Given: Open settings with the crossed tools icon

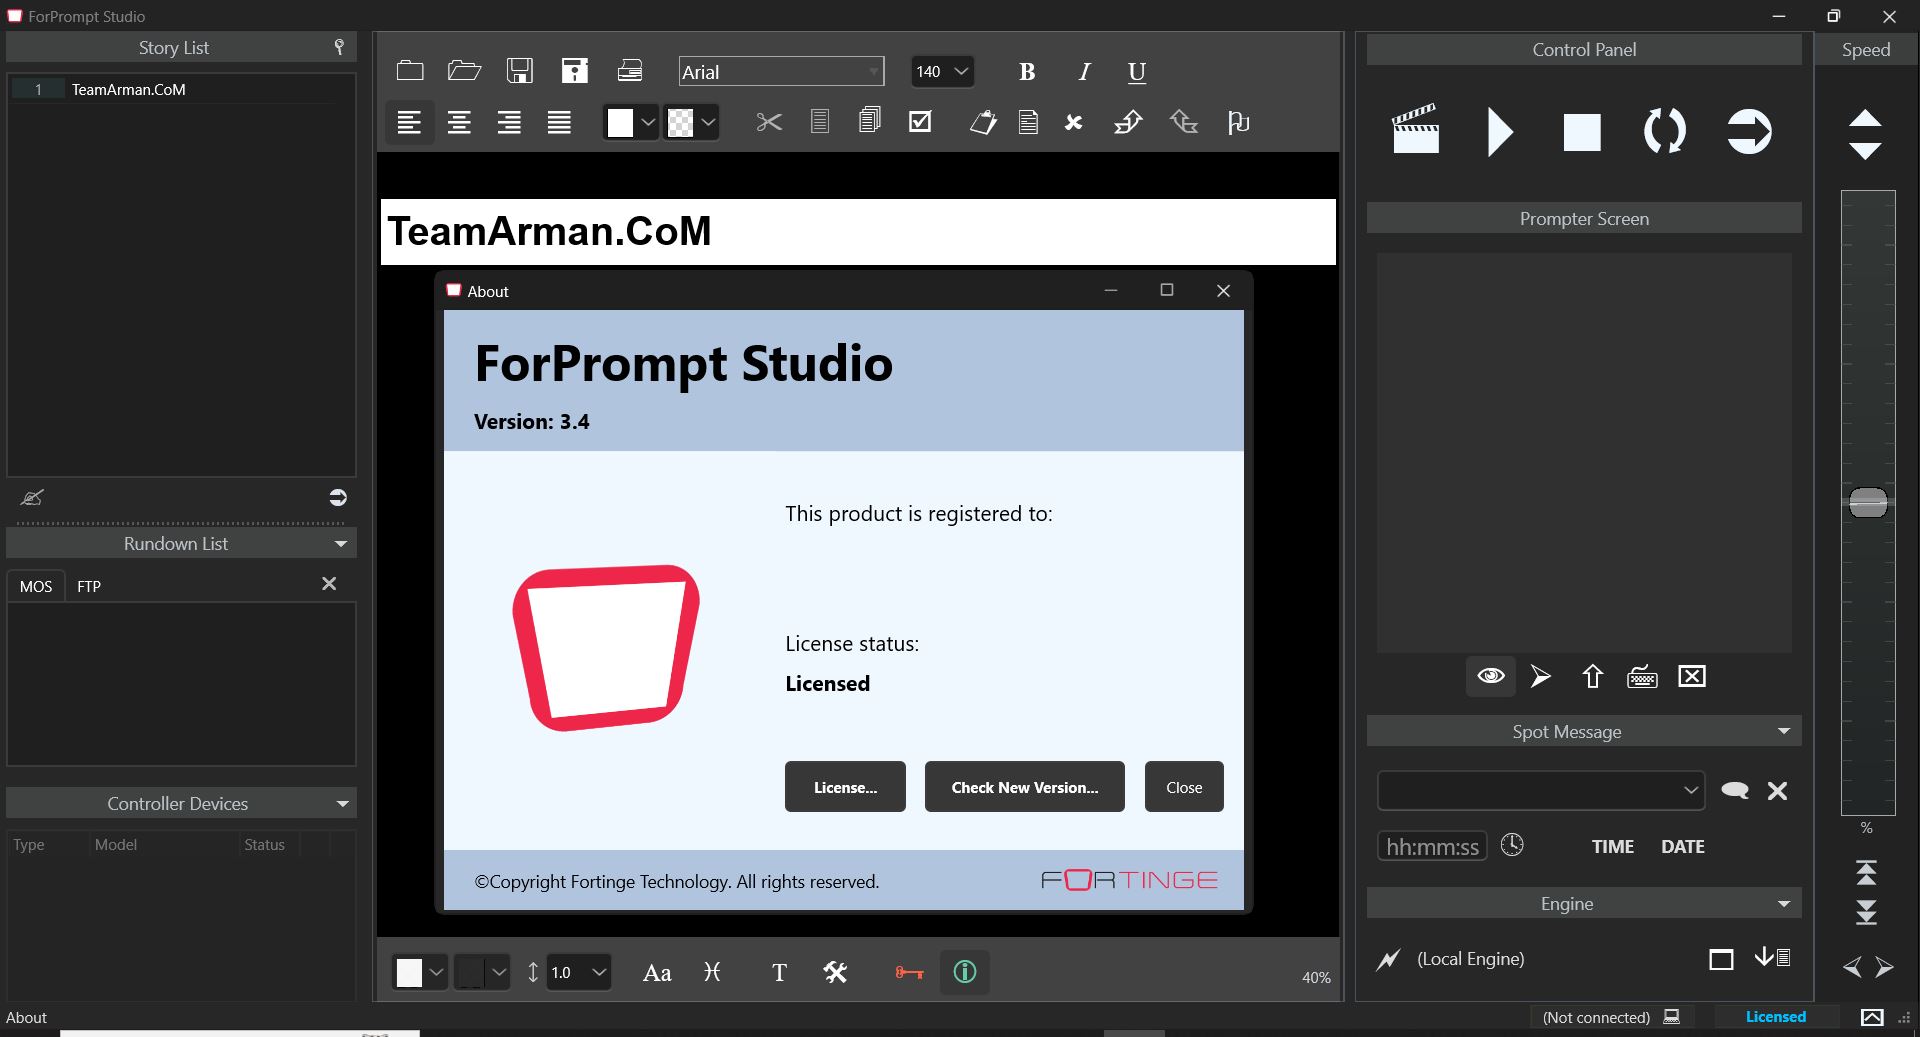Looking at the screenshot, I should click(835, 972).
